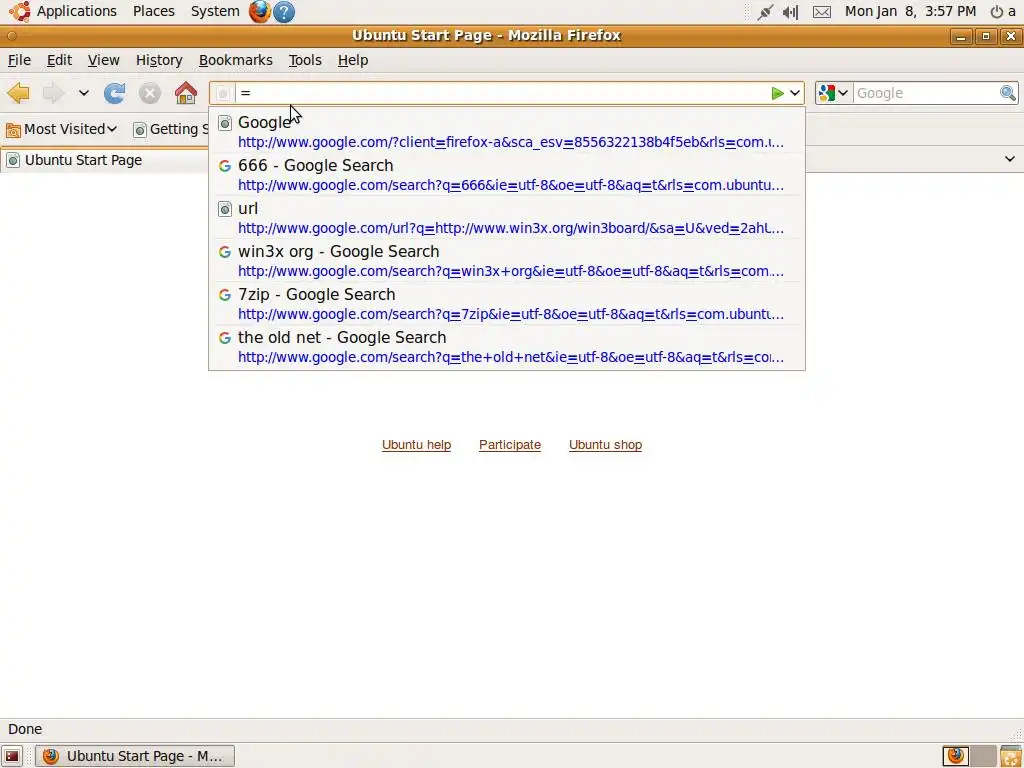This screenshot has width=1024, height=768.
Task: Open the File menu
Action: 19,60
